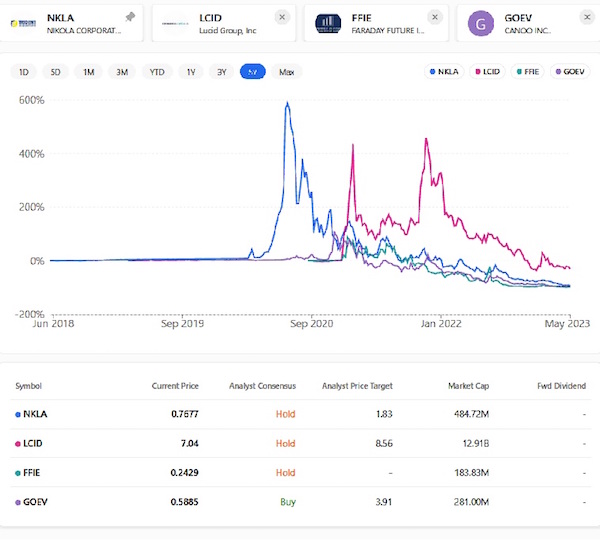Show the Max time range
600x545 pixels.
[287, 72]
